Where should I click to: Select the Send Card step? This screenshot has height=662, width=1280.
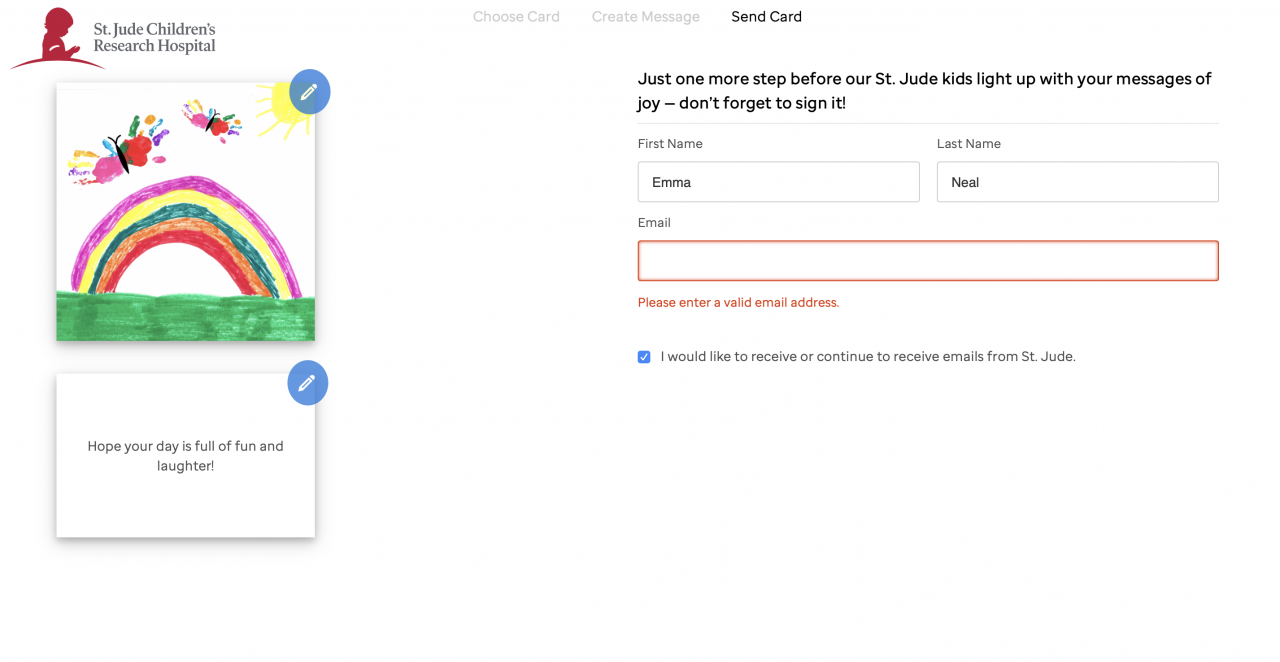[x=766, y=17]
